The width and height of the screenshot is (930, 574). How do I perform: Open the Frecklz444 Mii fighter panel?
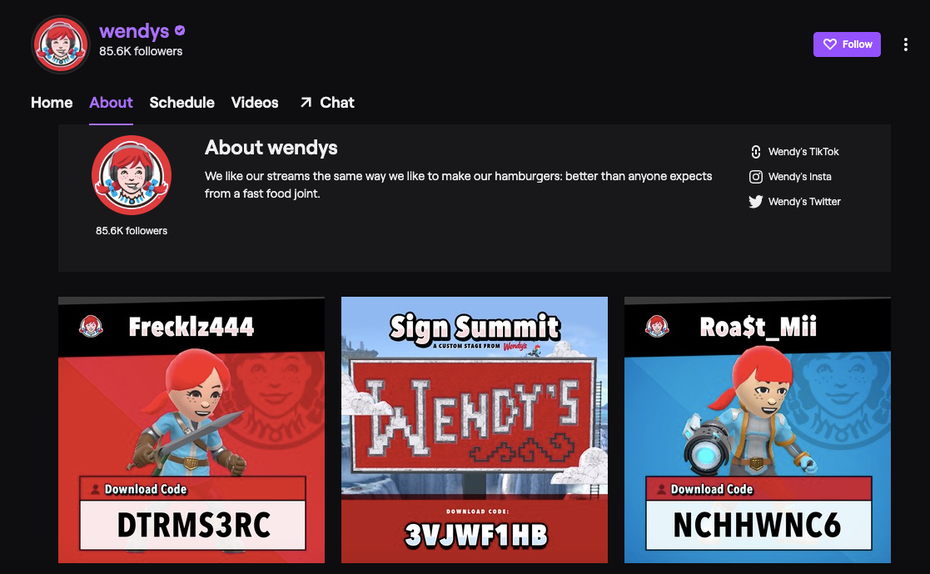192,430
